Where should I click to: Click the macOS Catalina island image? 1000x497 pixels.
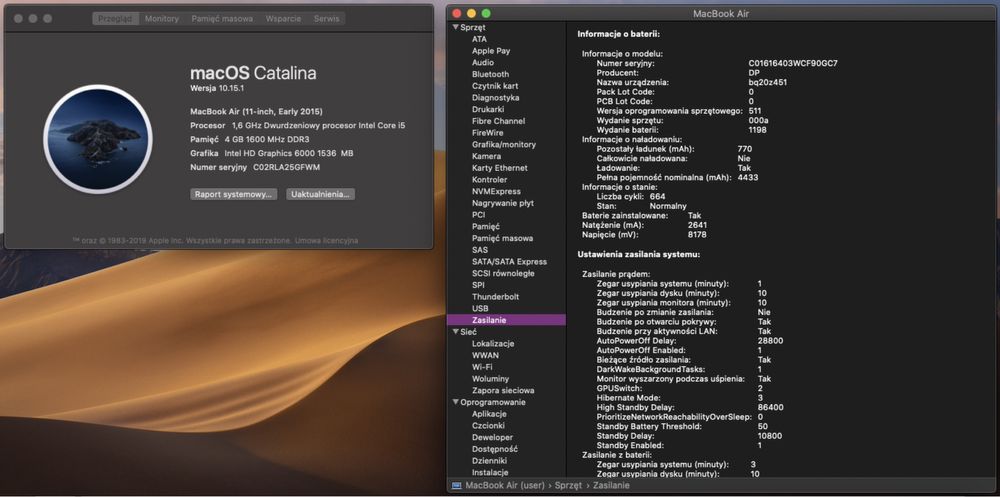[x=98, y=139]
